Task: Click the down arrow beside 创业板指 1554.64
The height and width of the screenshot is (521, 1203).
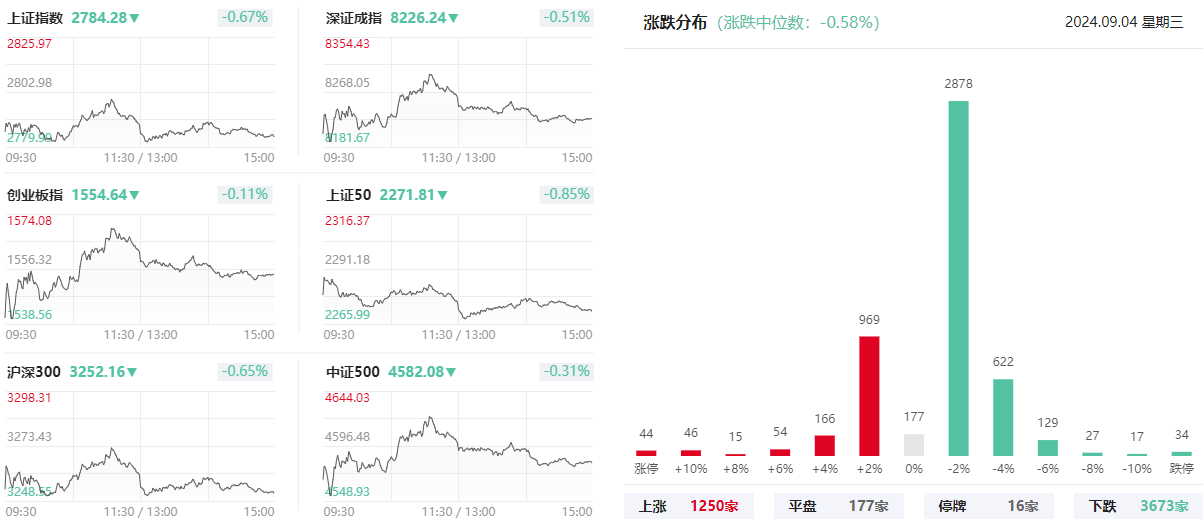Action: pos(134,196)
